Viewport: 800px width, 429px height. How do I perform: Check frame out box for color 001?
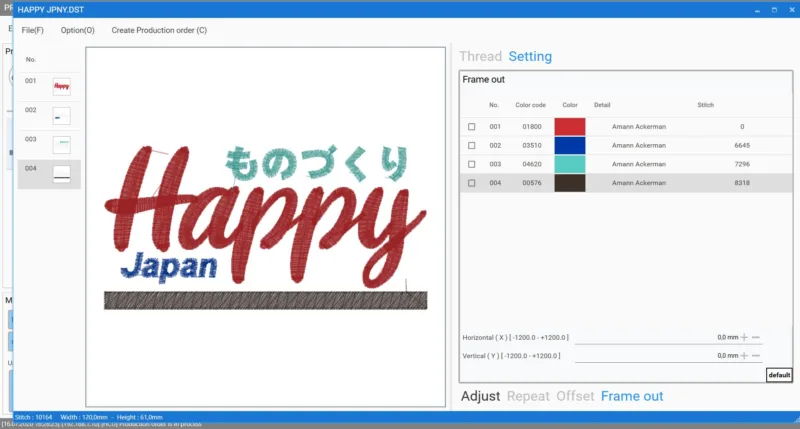471,127
